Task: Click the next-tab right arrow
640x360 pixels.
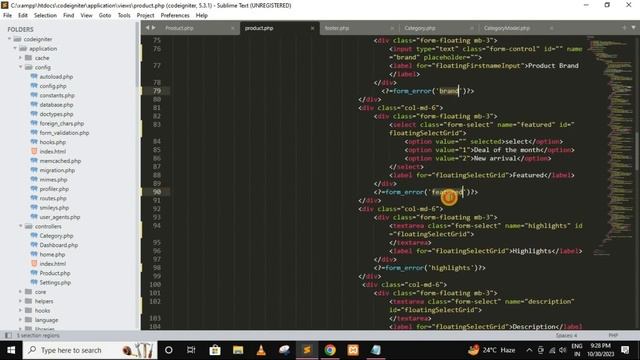Action: coord(154,28)
